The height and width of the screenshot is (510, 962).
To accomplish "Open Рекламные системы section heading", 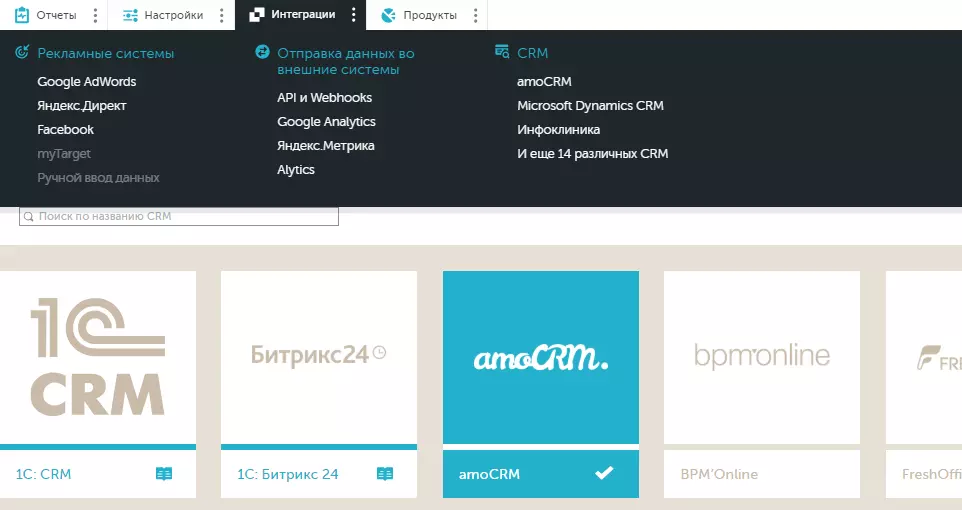I will (106, 53).
